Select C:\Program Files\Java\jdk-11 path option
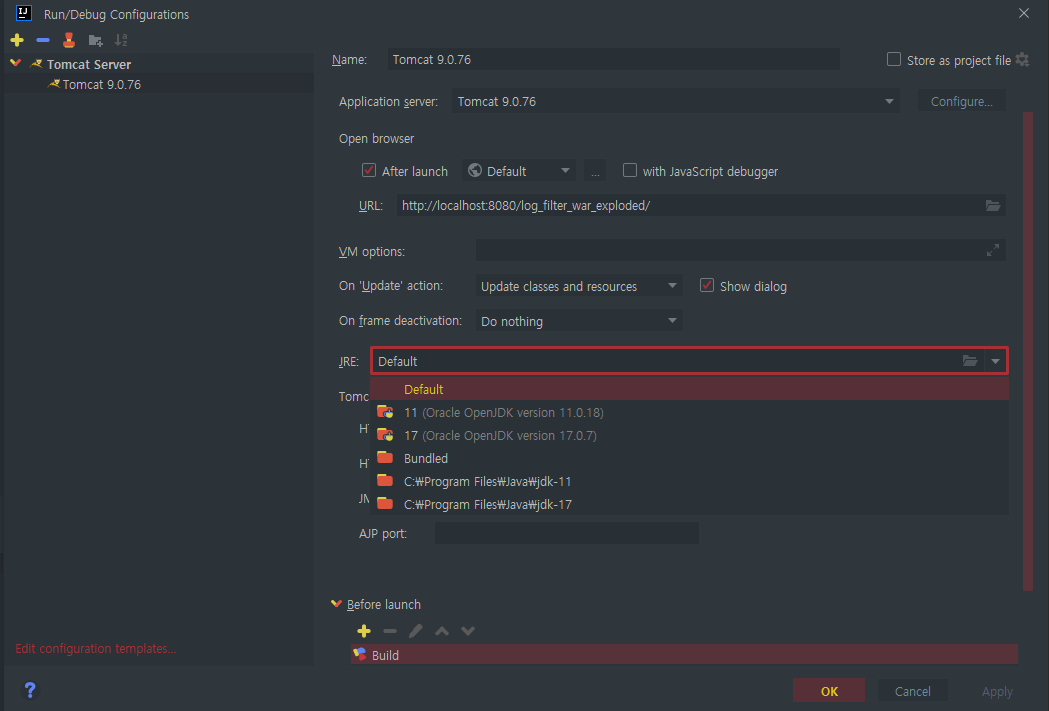1049x711 pixels. pyautogui.click(x=689, y=482)
